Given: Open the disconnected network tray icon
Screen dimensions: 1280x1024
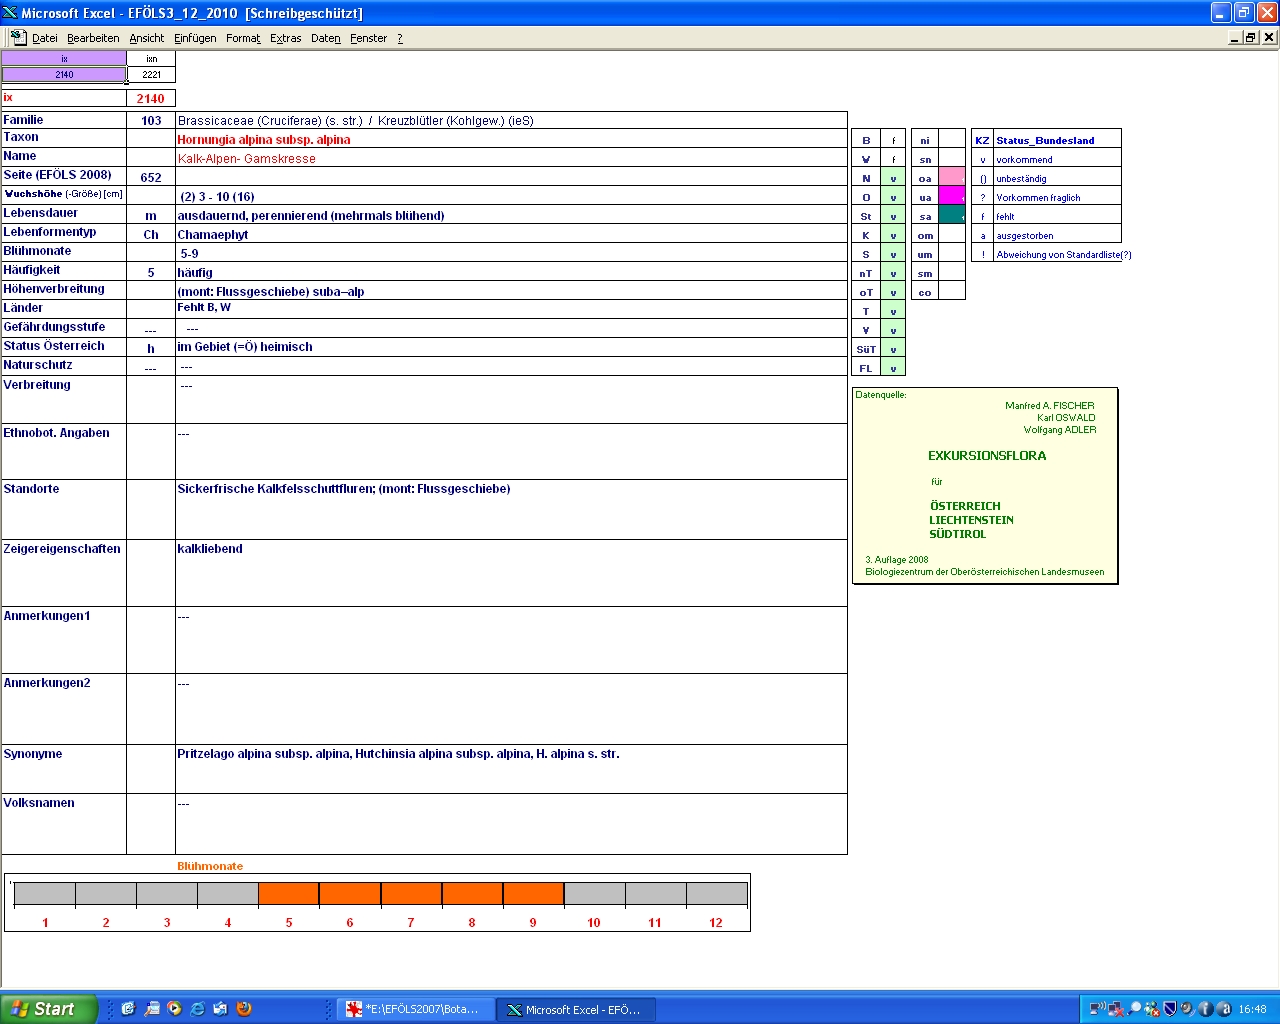Looking at the screenshot, I should (1116, 1009).
